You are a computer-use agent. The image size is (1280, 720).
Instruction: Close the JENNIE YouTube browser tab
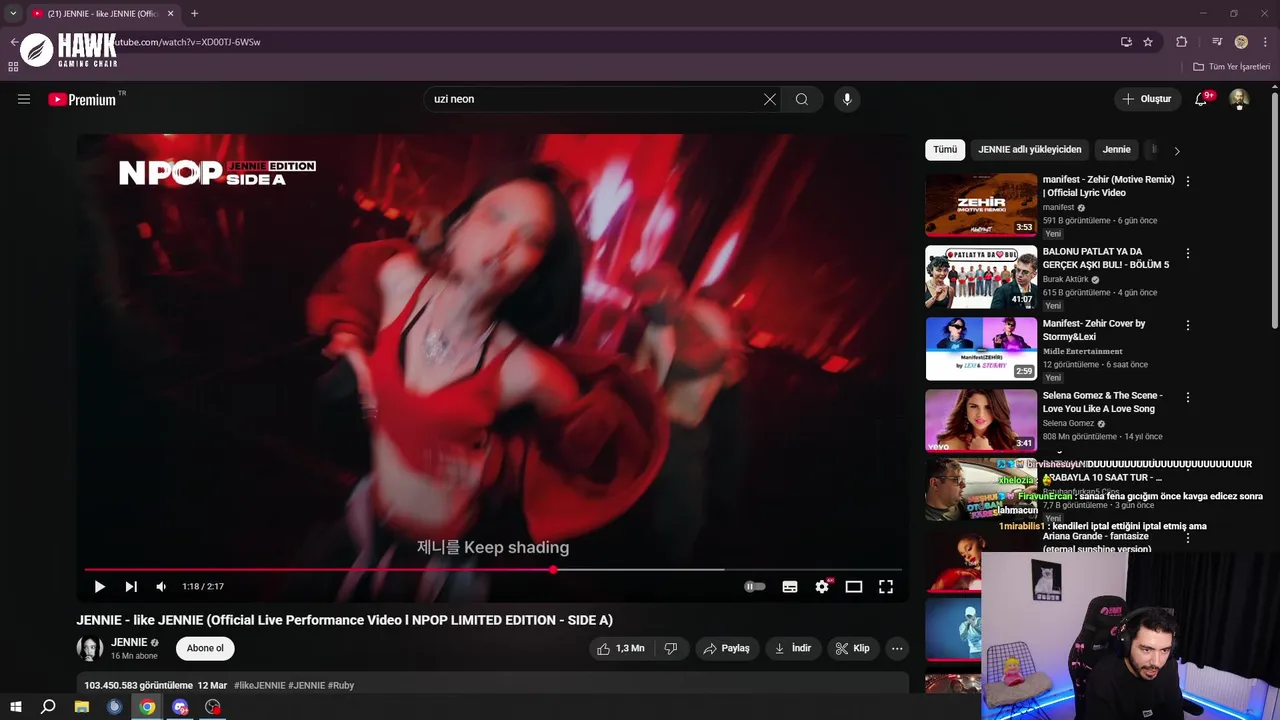click(170, 13)
